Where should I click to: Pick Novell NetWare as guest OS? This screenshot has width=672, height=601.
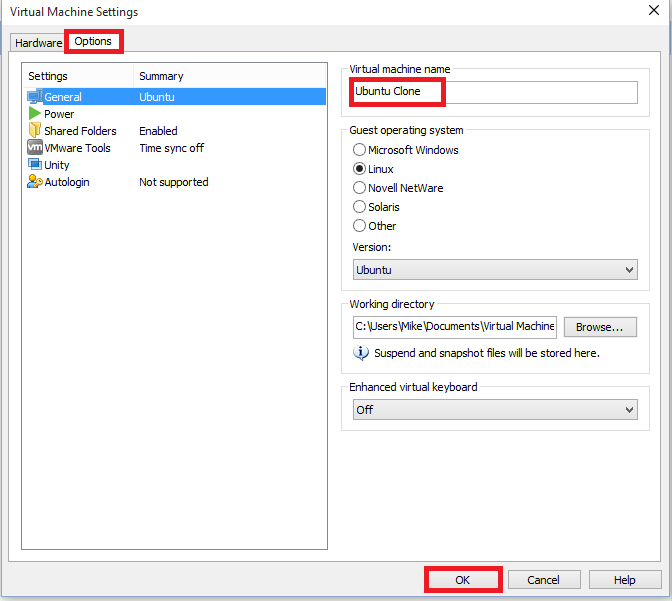pos(360,188)
